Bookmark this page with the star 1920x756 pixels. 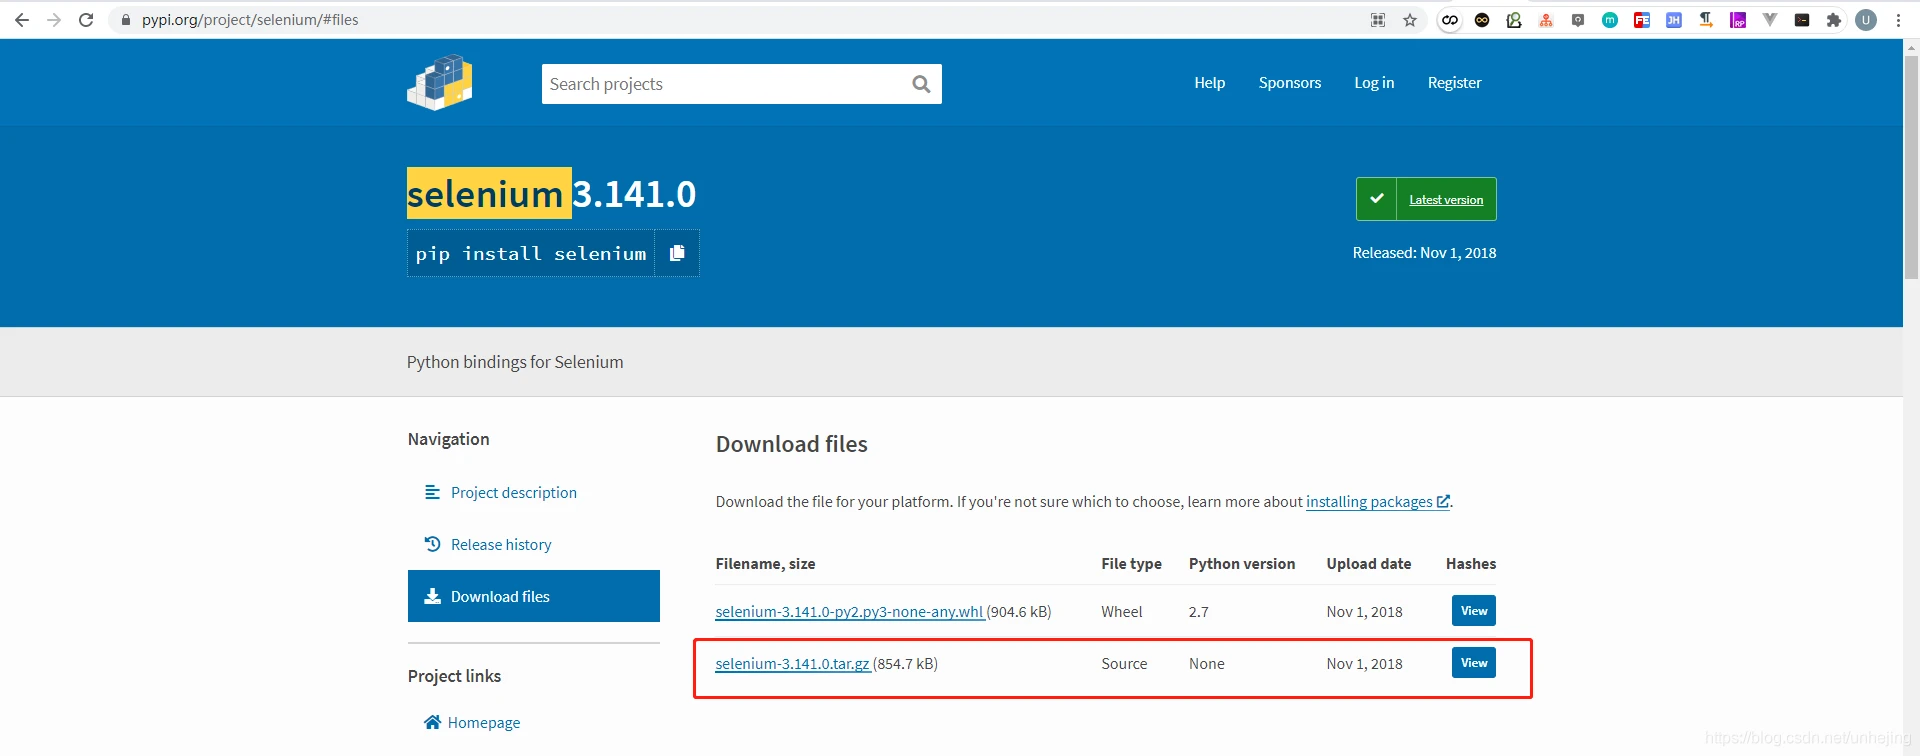(1410, 20)
